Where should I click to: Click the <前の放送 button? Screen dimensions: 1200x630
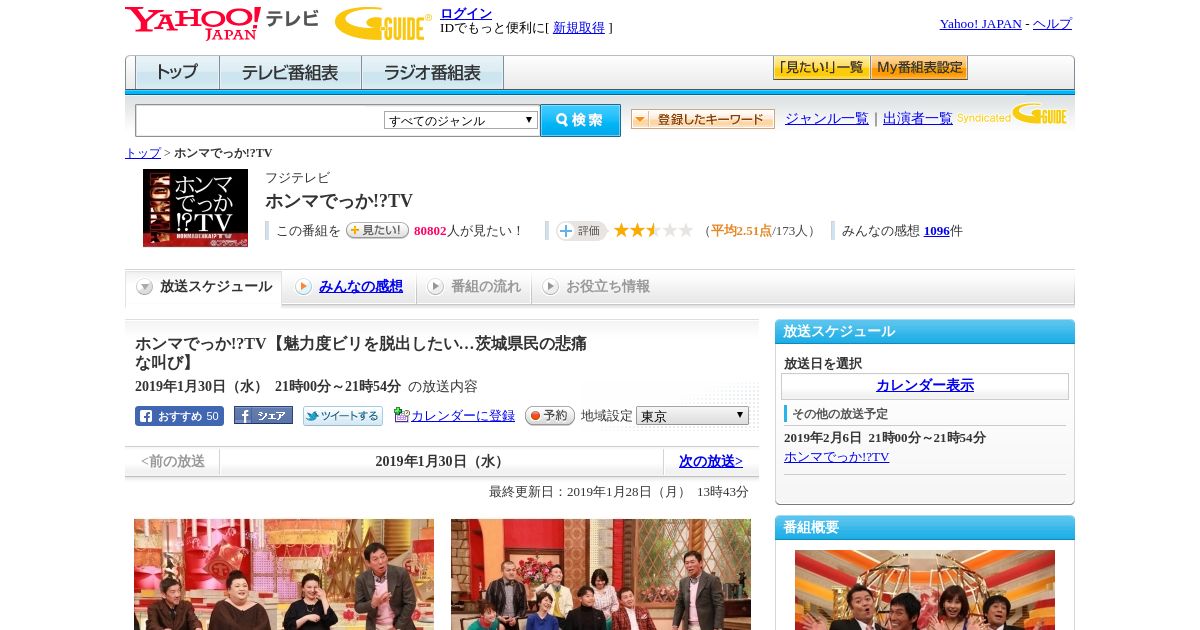coord(173,461)
